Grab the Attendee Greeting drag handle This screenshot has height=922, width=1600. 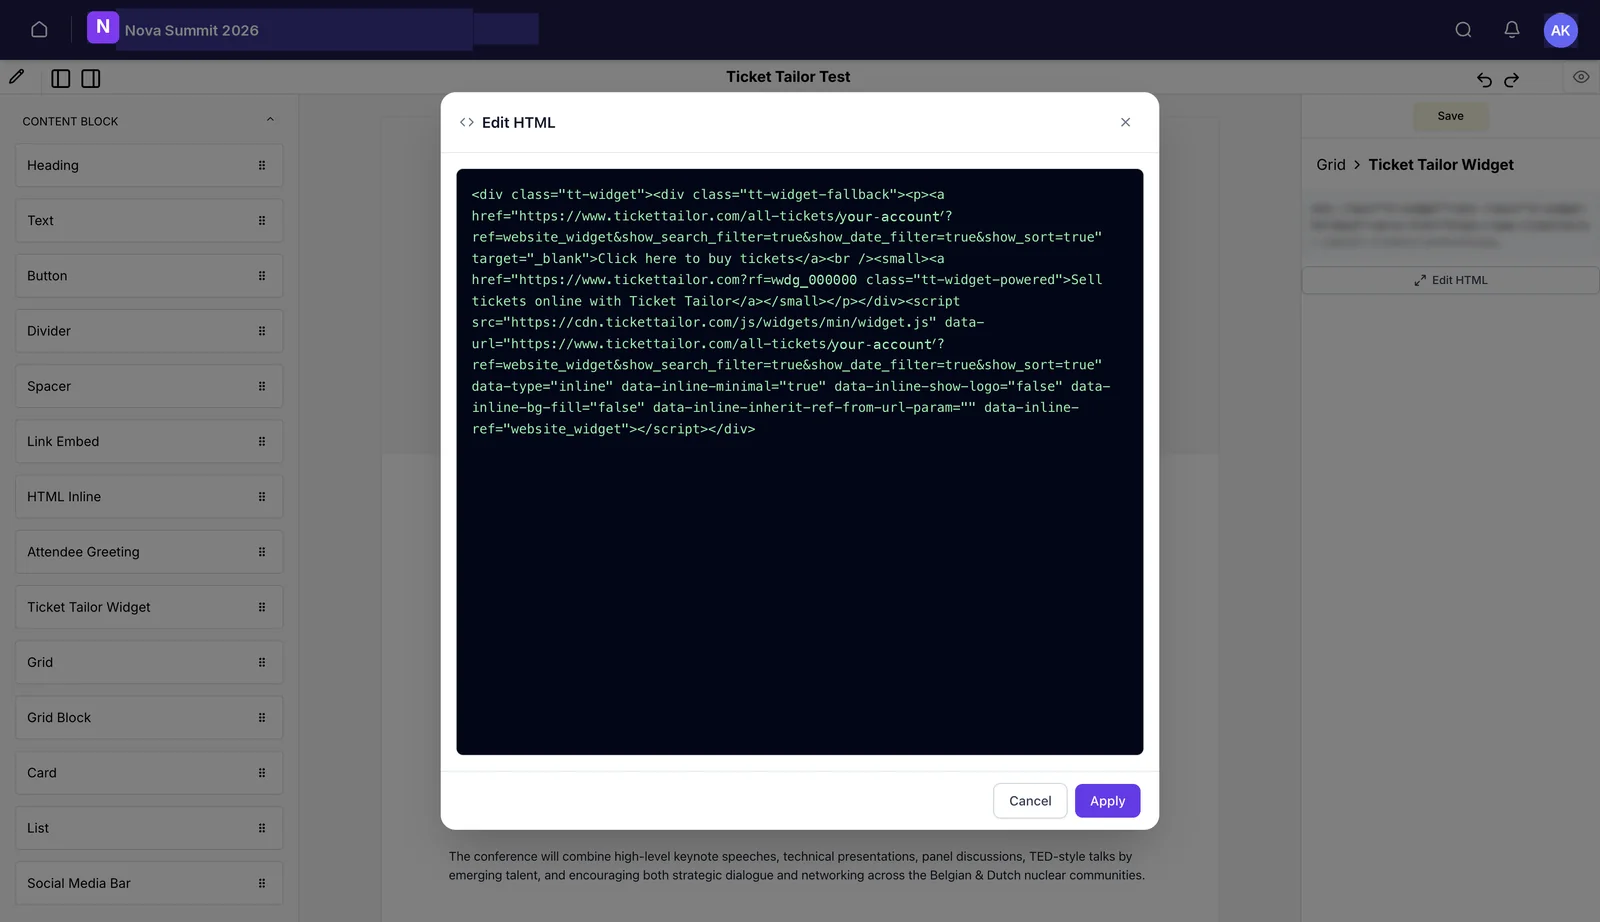(262, 552)
